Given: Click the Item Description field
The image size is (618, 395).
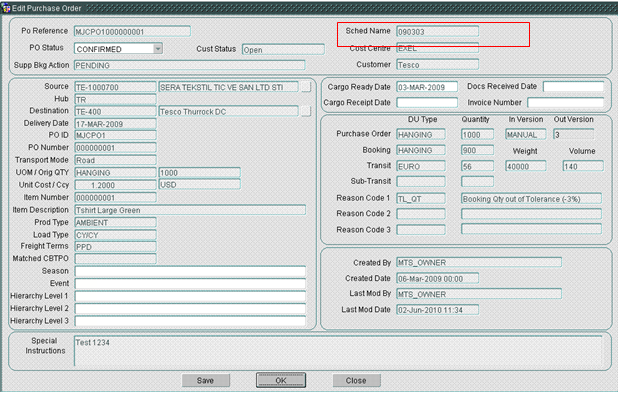Looking at the screenshot, I should (x=190, y=210).
